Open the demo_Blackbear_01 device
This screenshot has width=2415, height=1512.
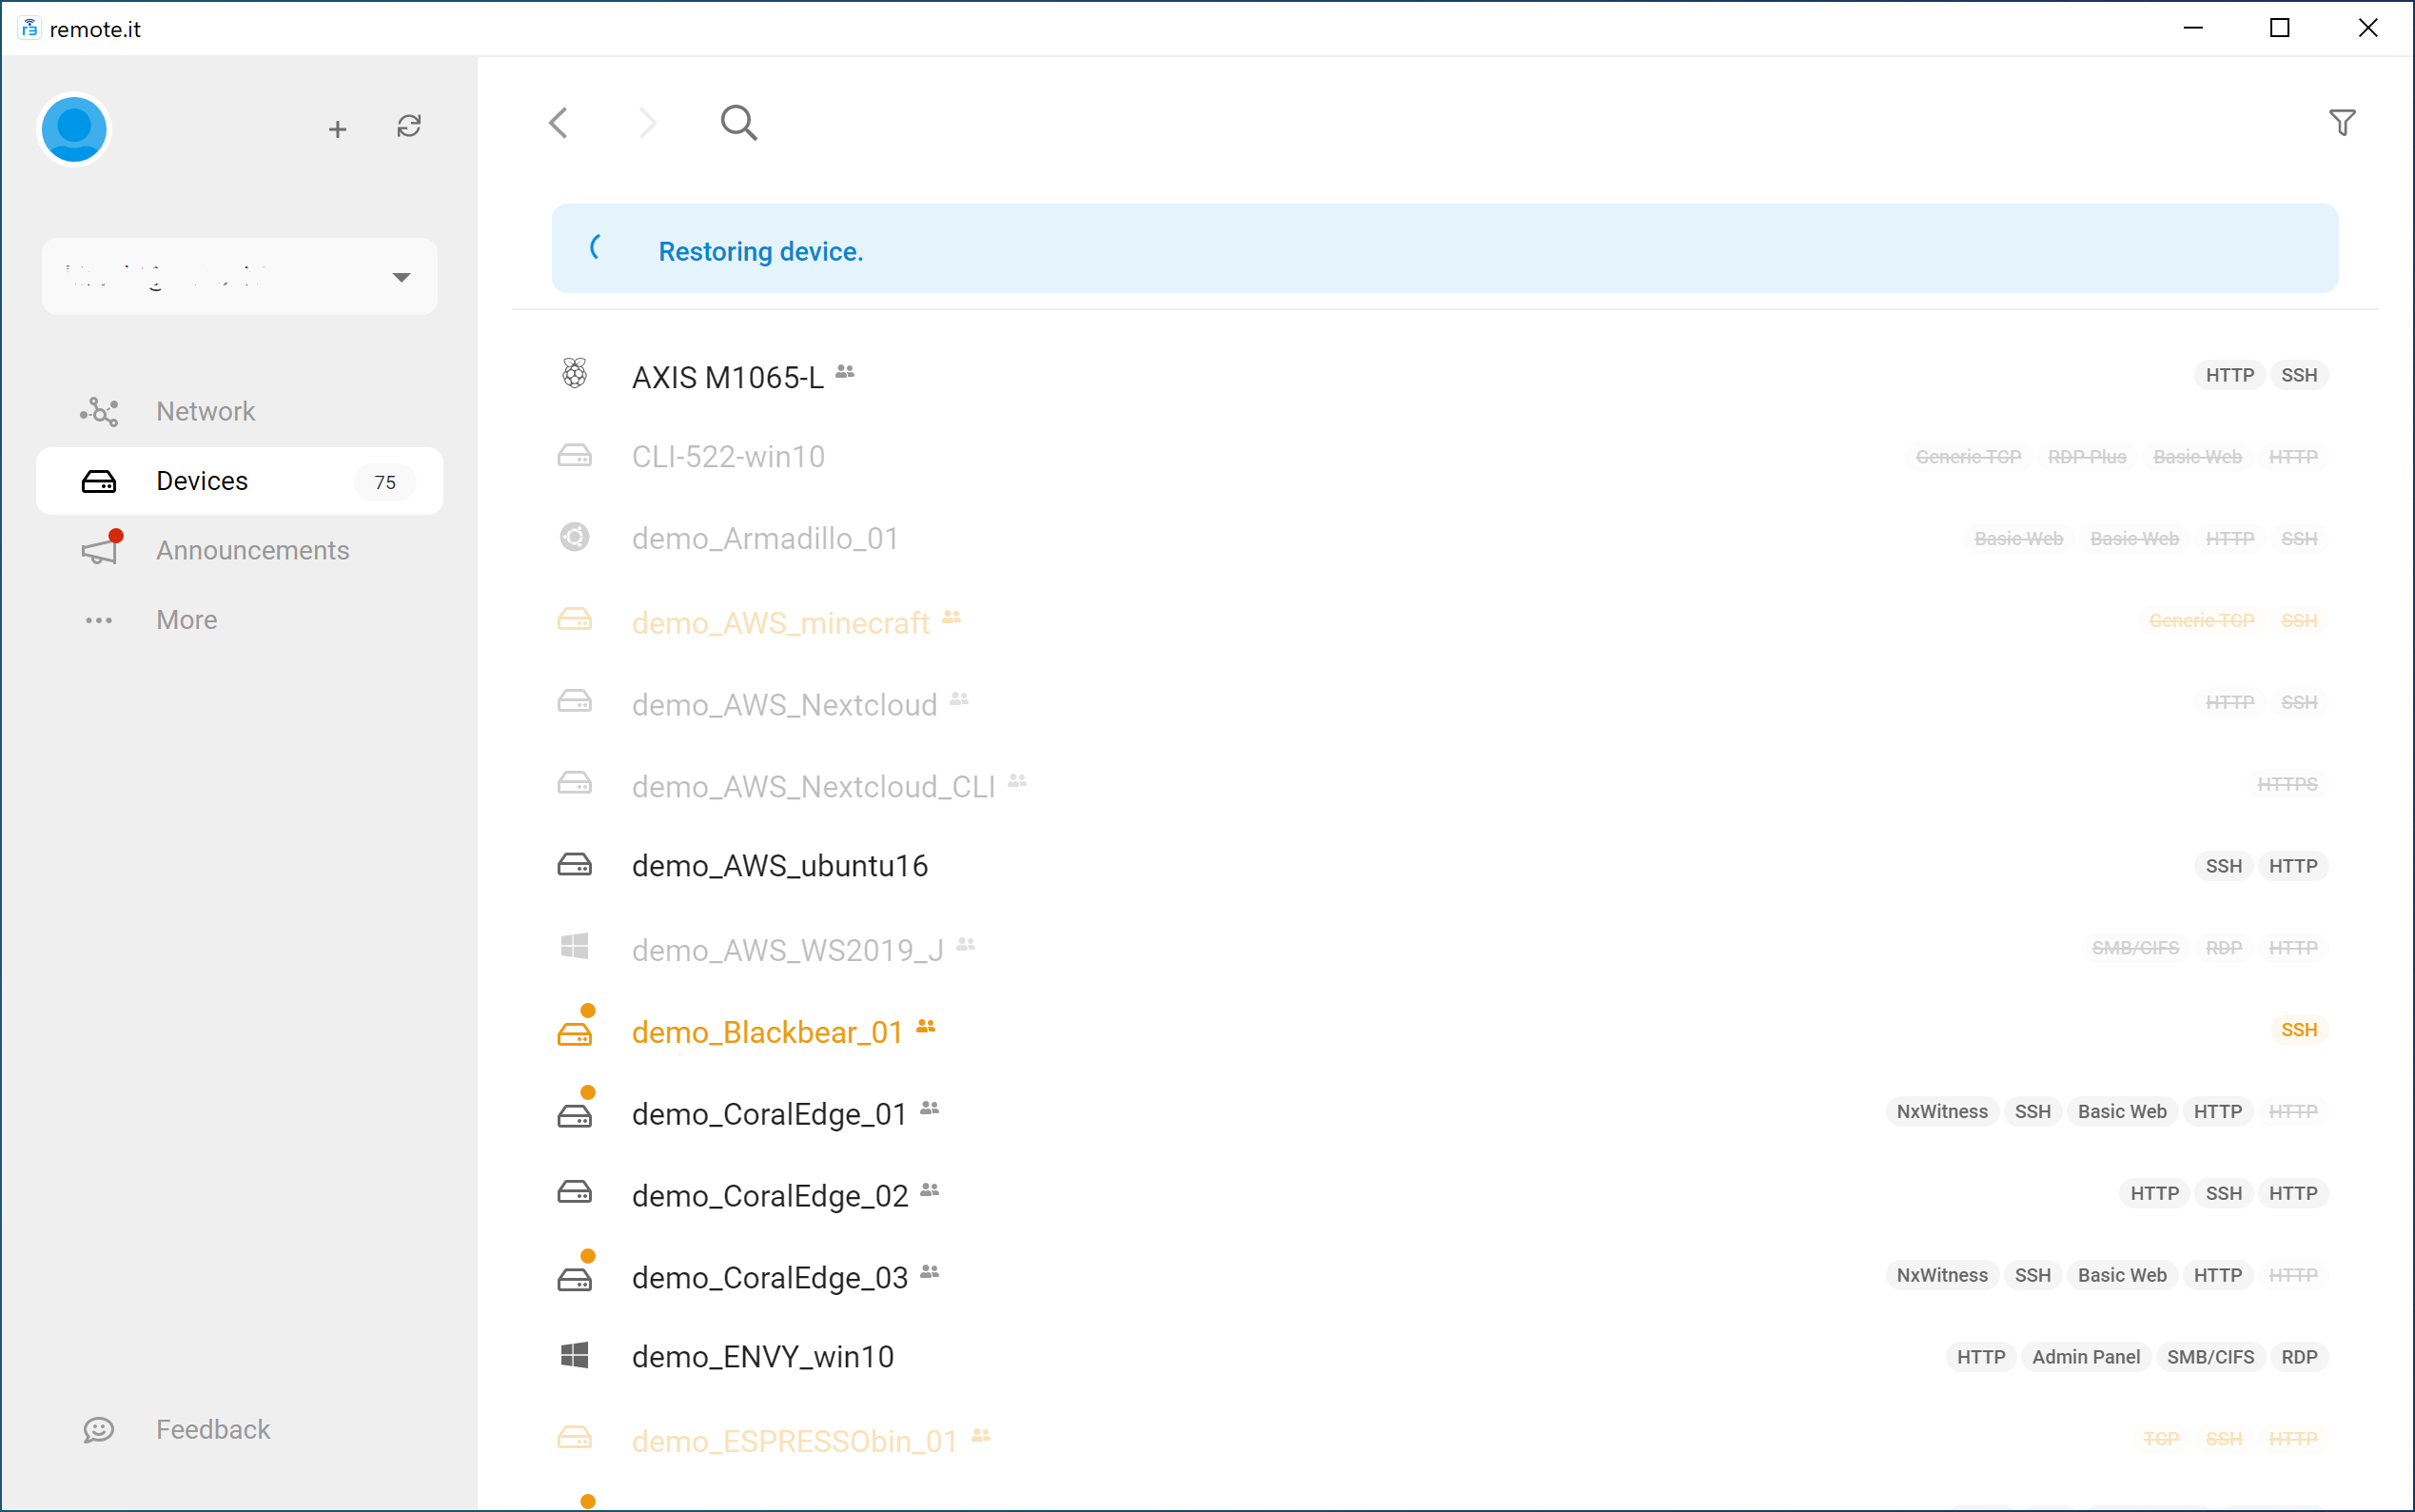tap(768, 1032)
